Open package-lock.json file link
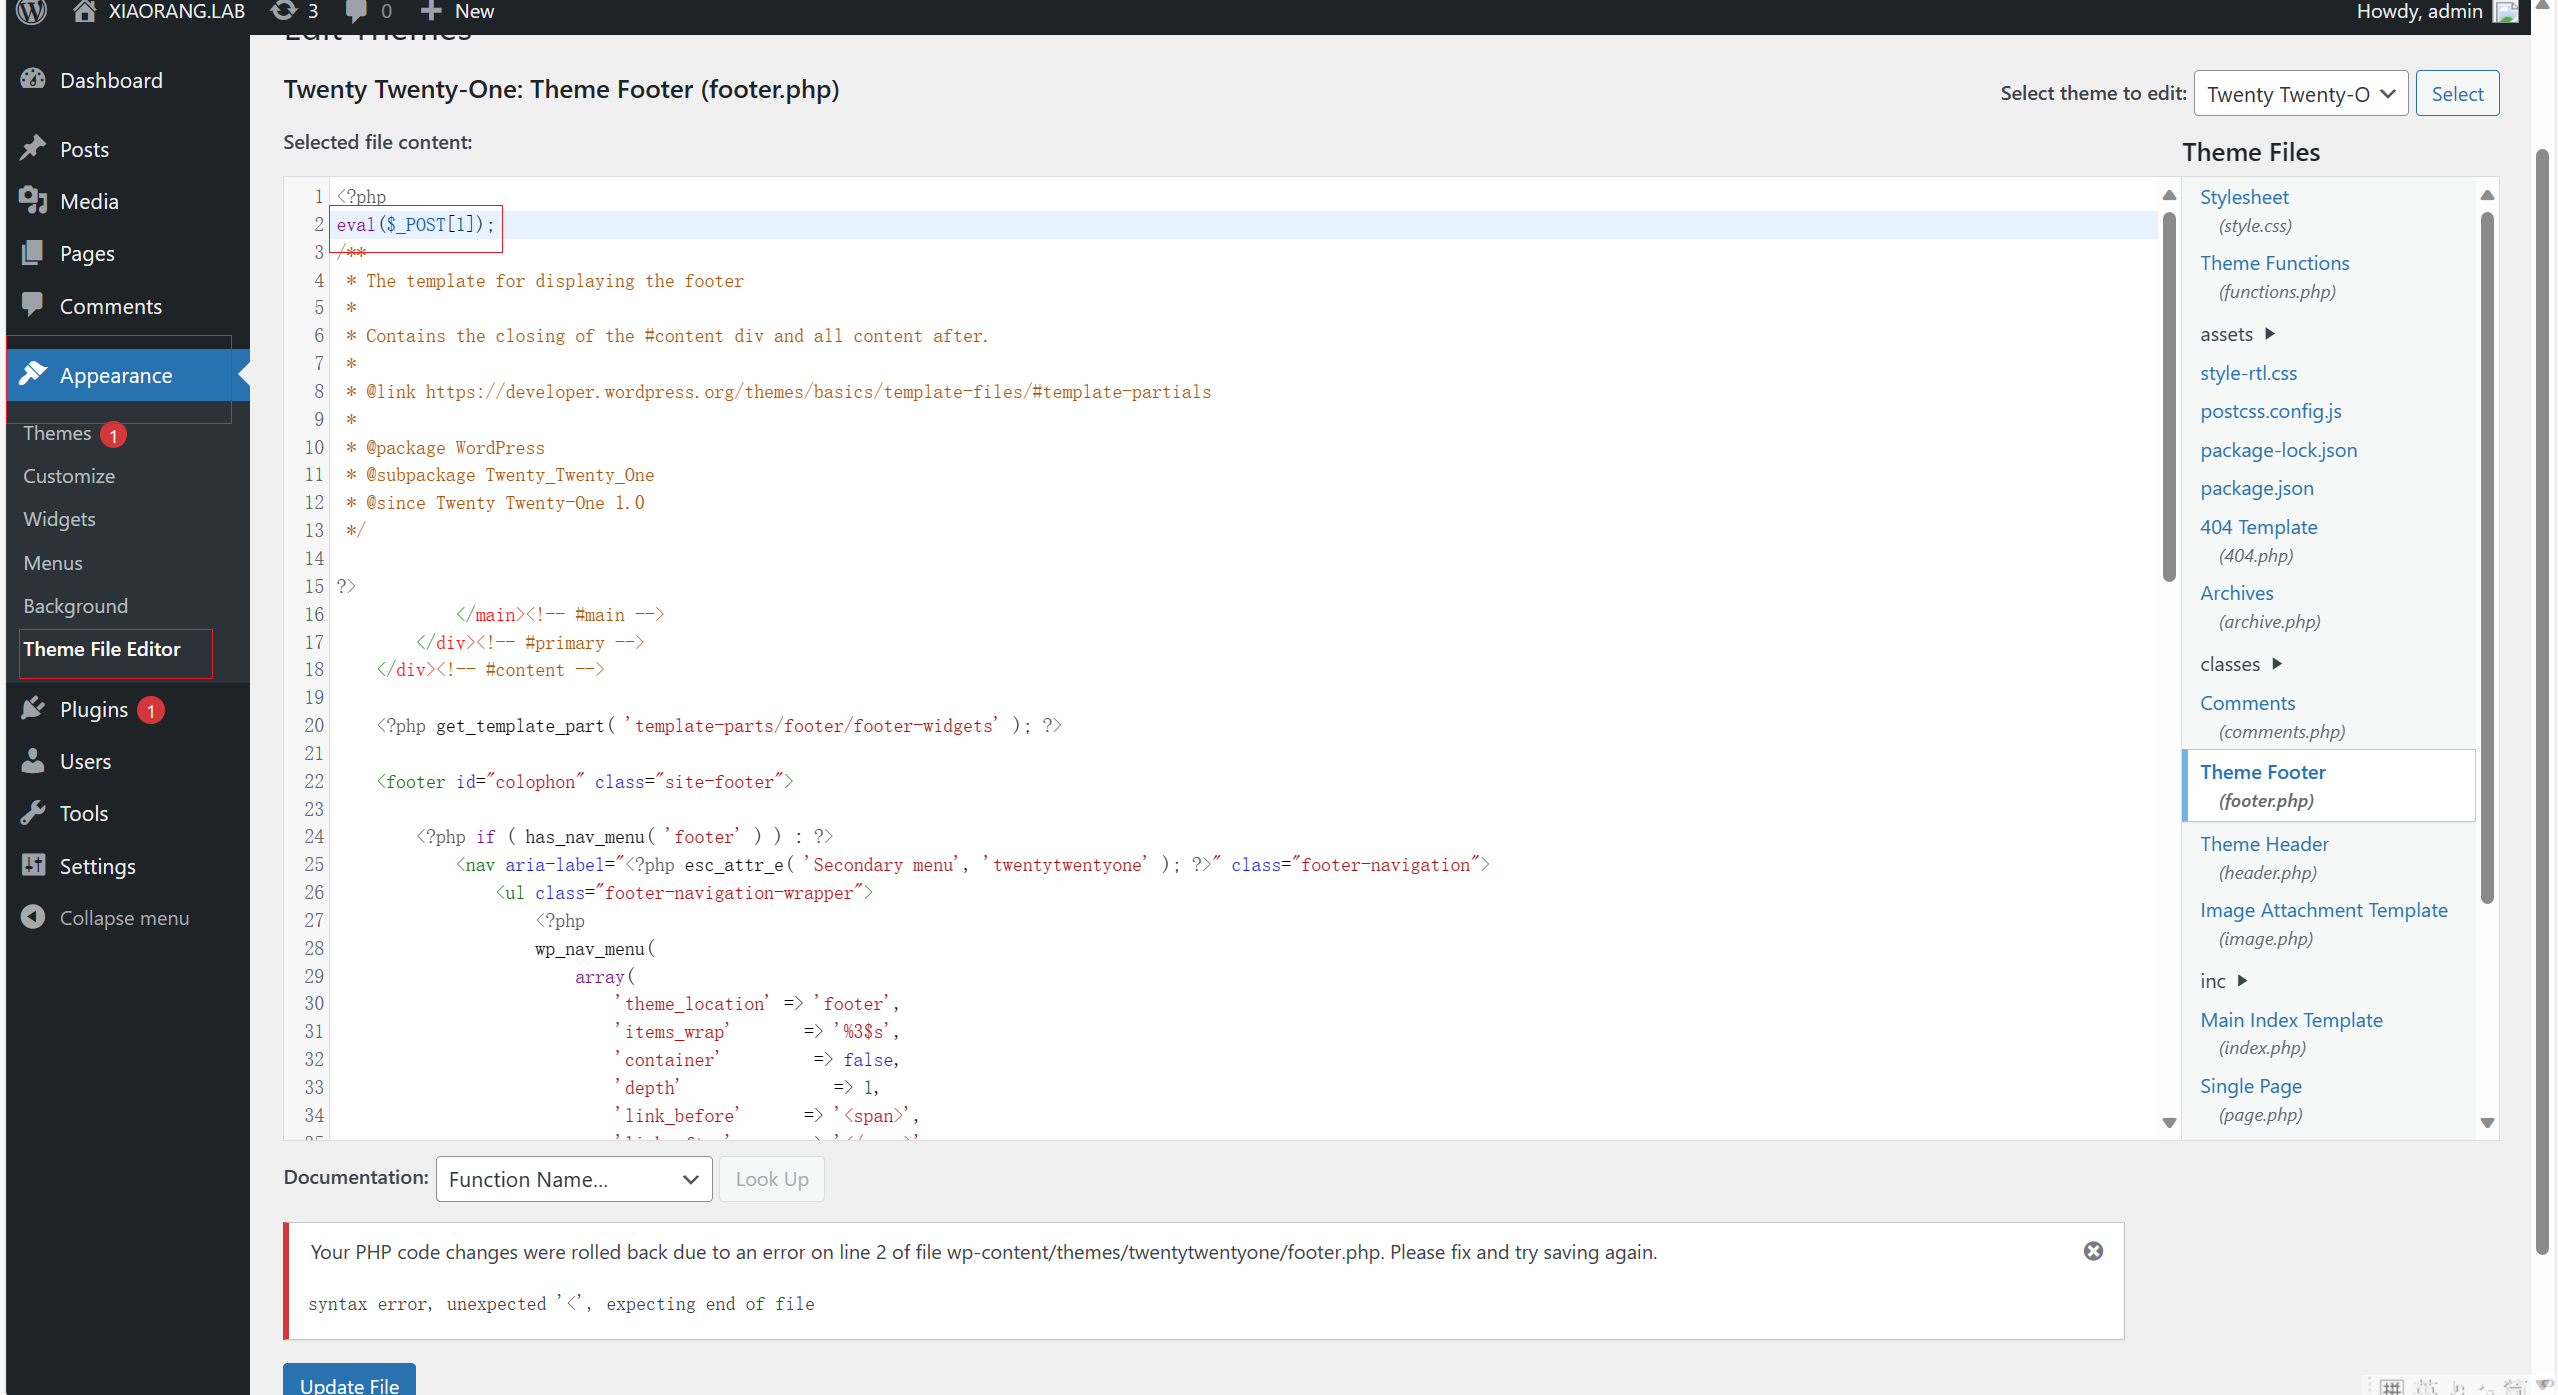 2278,450
